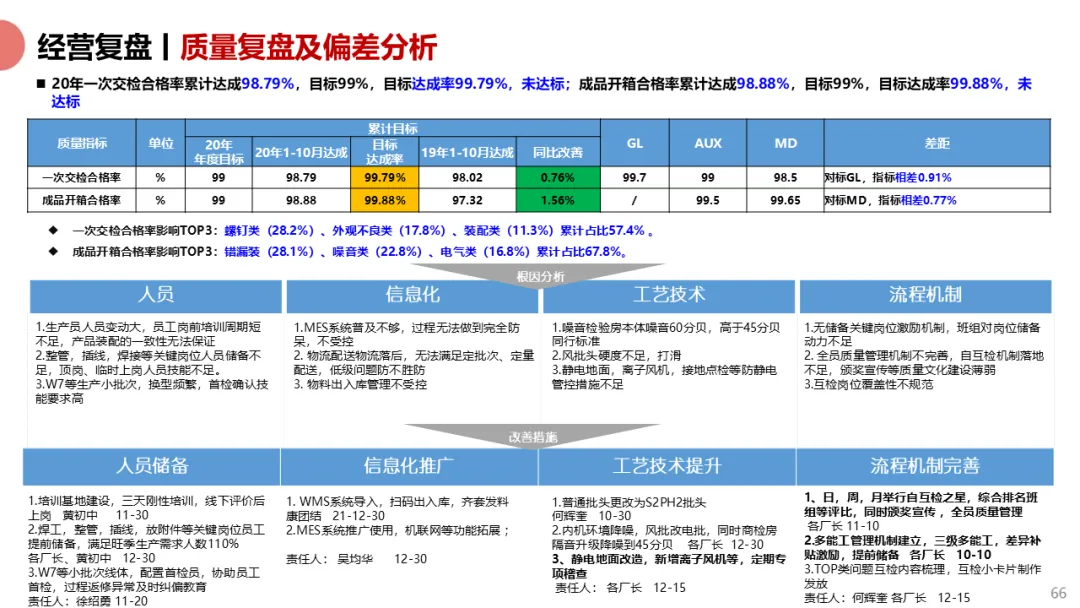The image size is (1080, 608).
Task: Select the cell value '97.32'
Action: click(x=467, y=200)
